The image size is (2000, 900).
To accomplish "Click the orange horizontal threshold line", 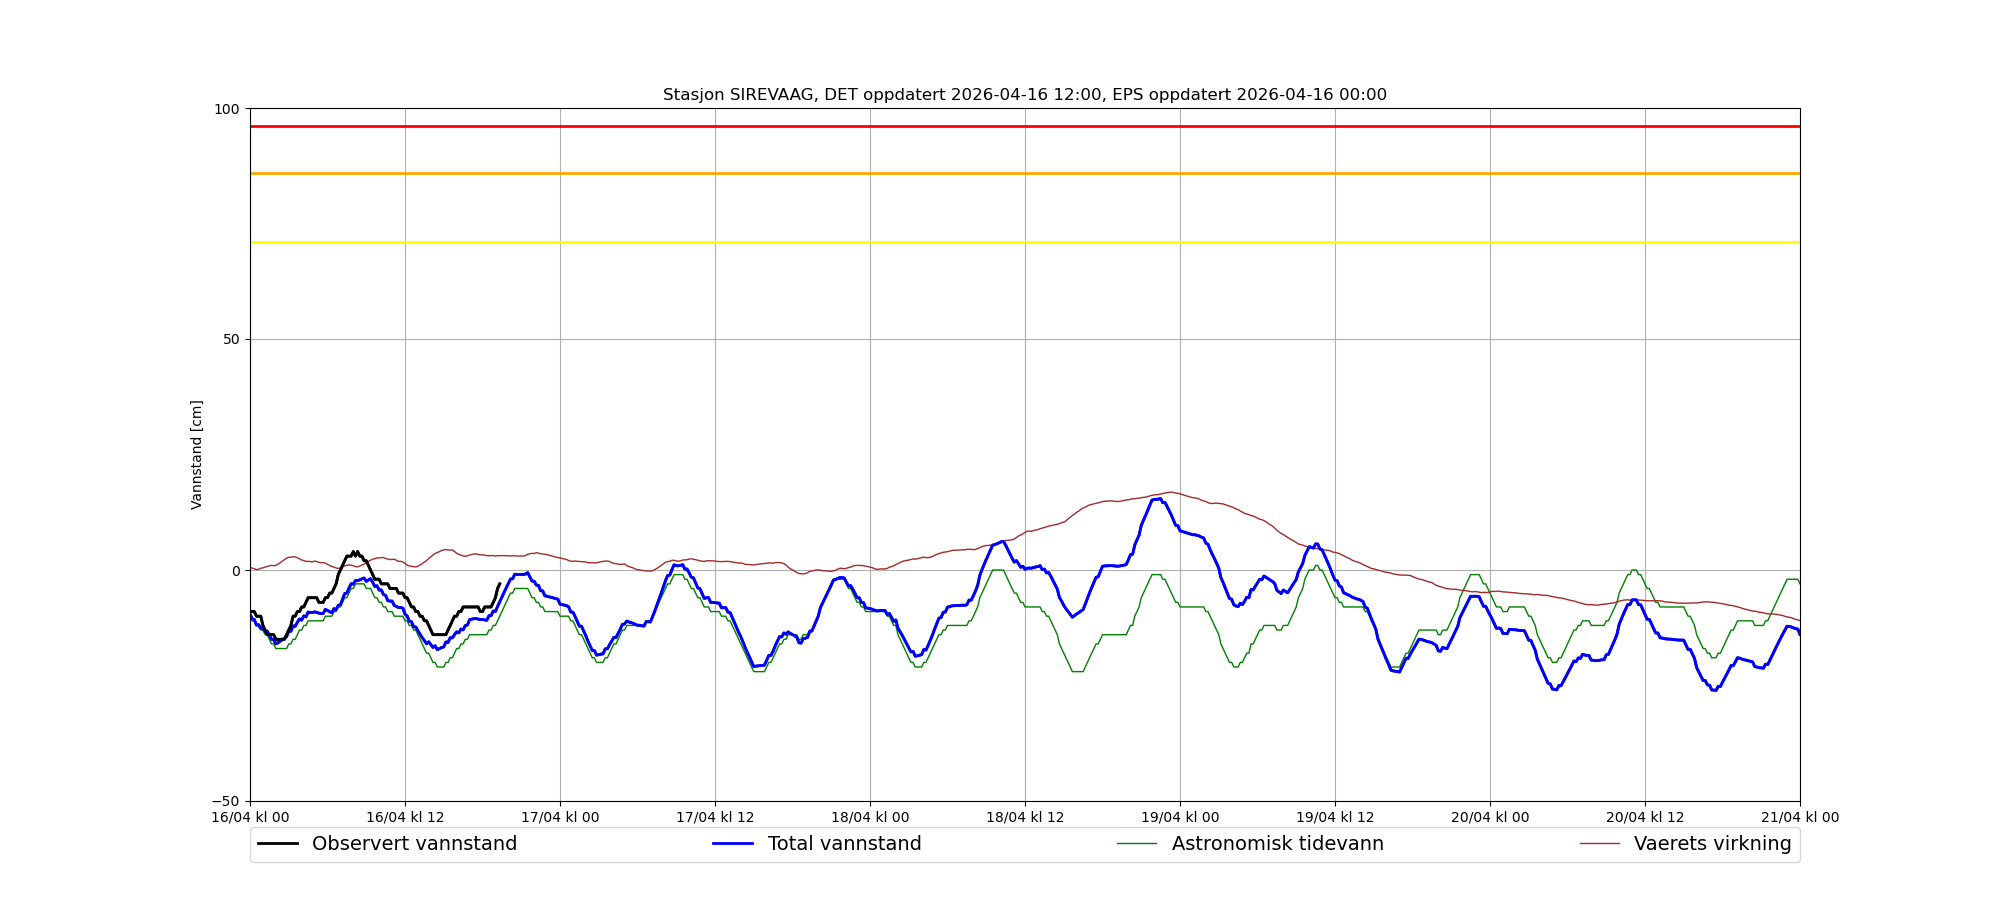I will 1024,174.
